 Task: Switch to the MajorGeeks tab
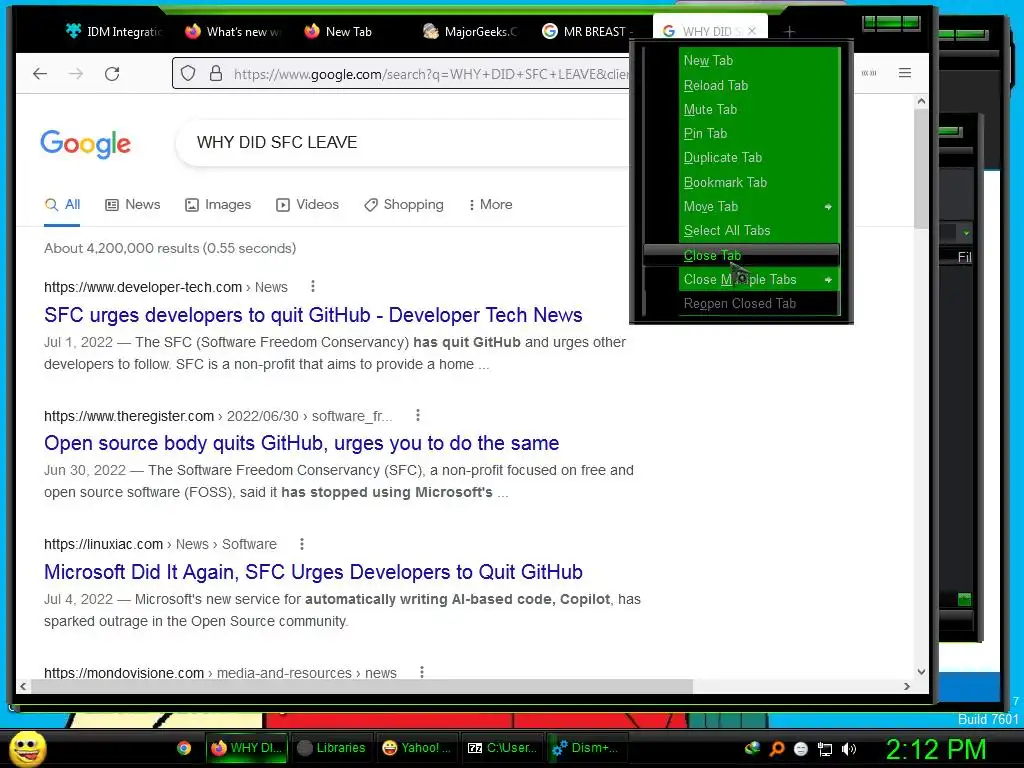click(470, 31)
